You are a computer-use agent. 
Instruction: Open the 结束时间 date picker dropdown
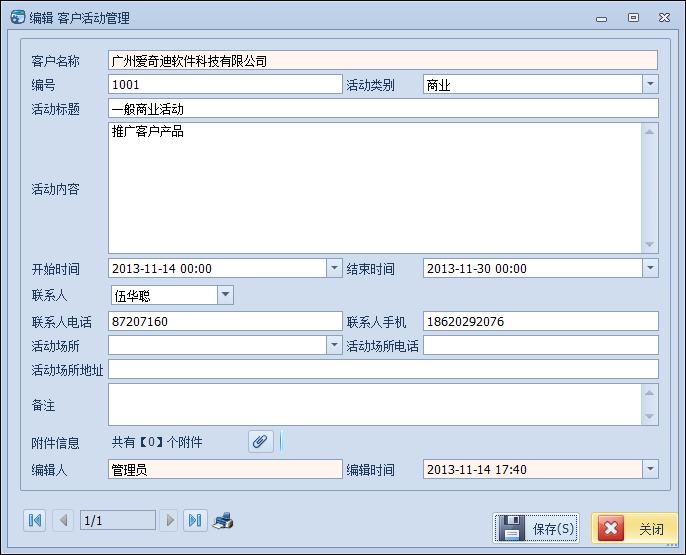(x=651, y=268)
